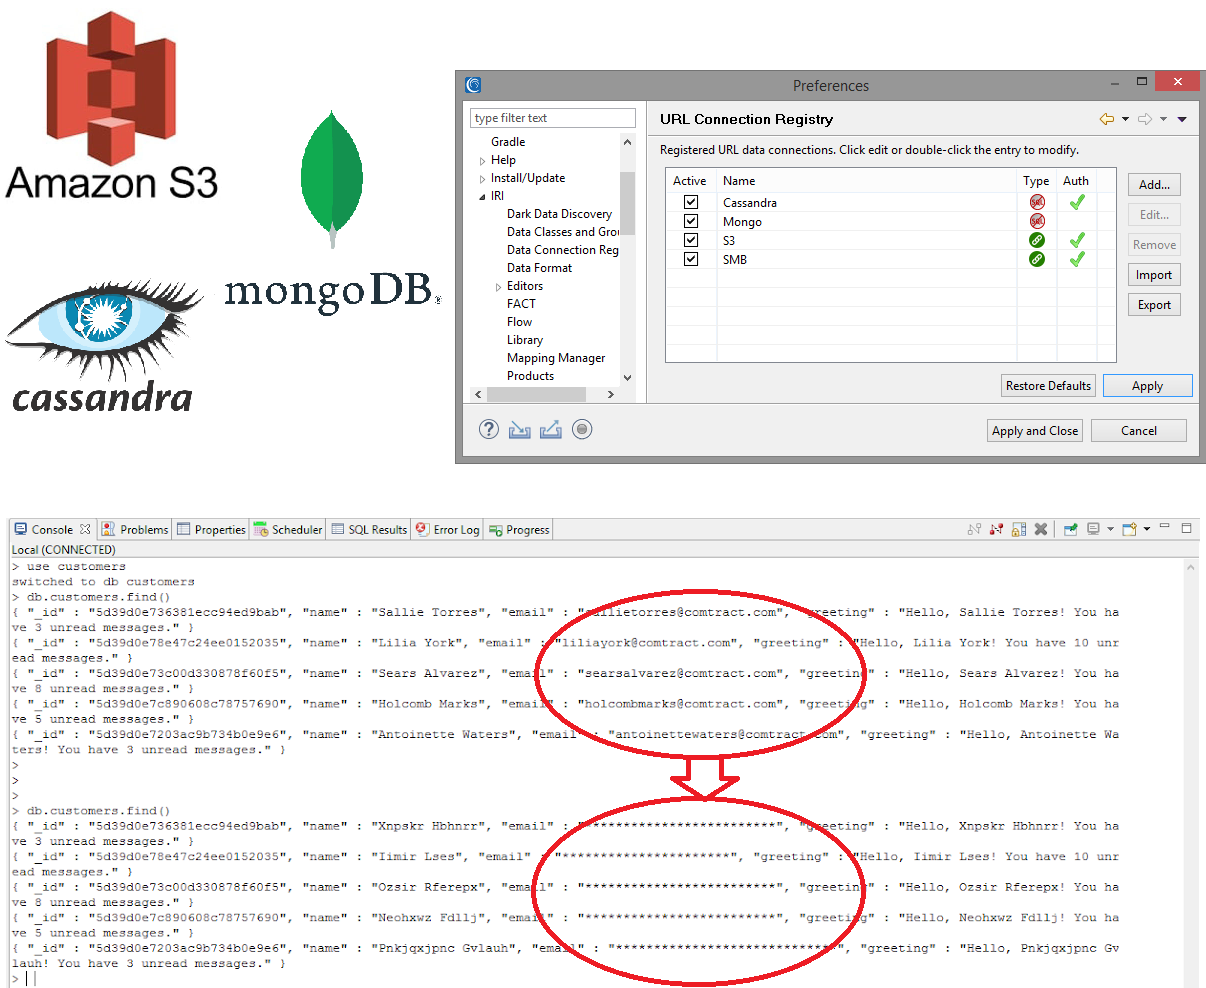The image size is (1206, 988).
Task: Click the Cassandra type icon
Action: click(x=1037, y=202)
